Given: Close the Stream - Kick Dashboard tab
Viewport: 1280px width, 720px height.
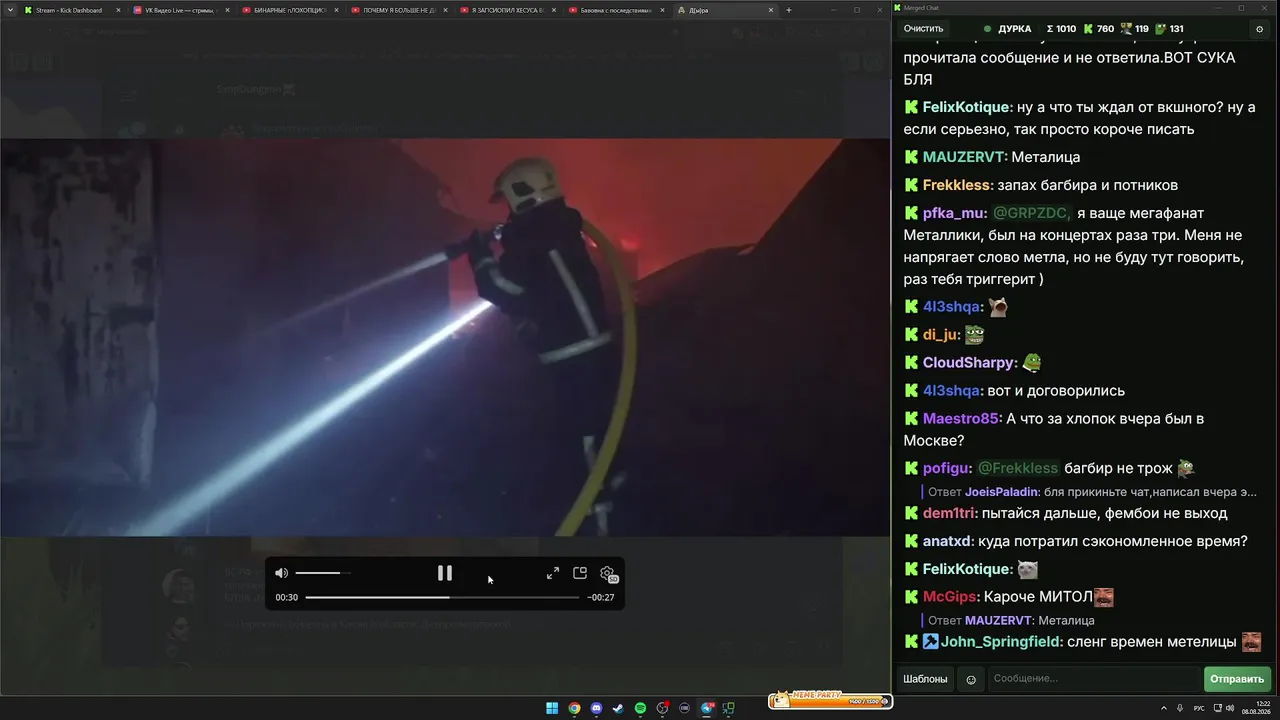Looking at the screenshot, I should [118, 10].
